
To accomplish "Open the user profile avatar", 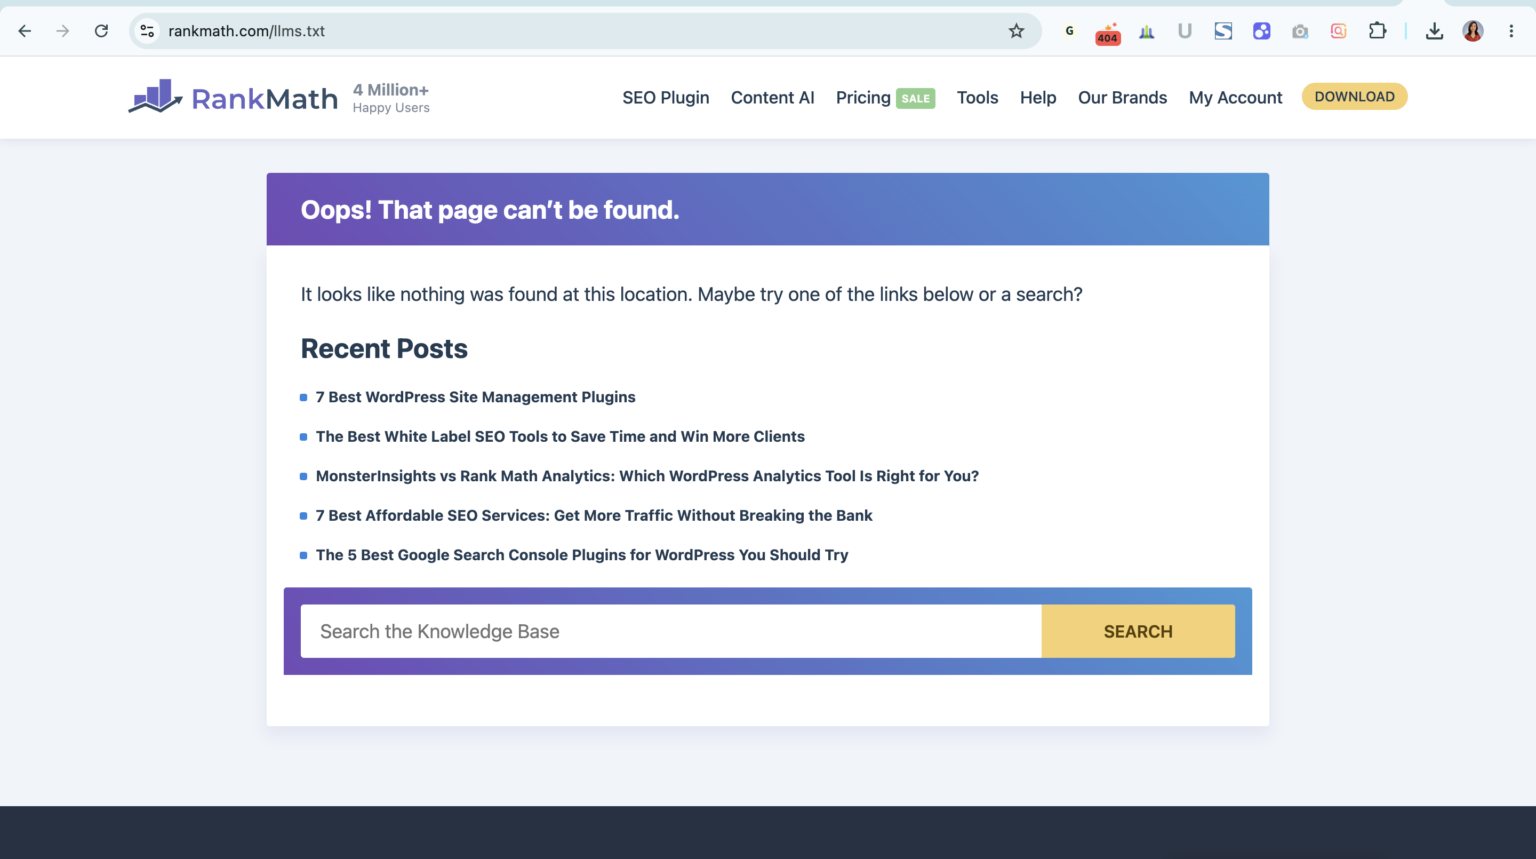I will click(1473, 31).
